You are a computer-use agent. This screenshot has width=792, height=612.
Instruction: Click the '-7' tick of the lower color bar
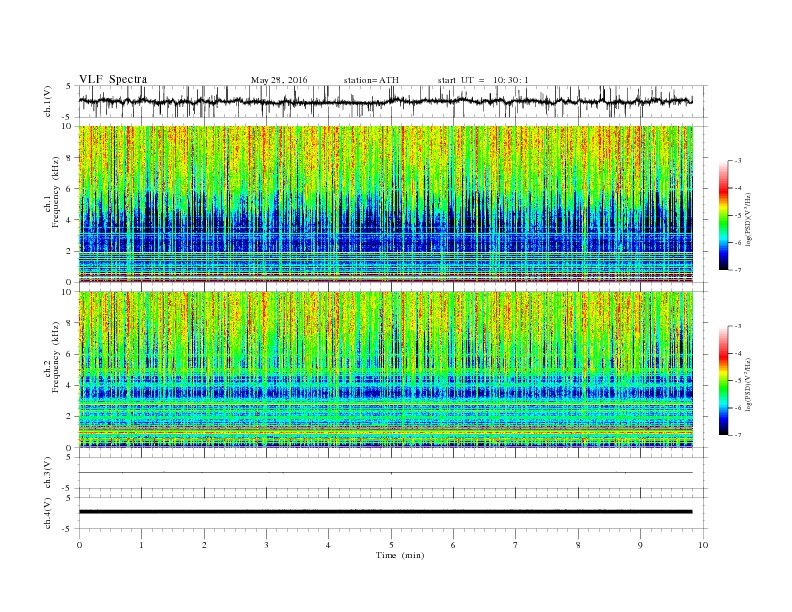[737, 435]
